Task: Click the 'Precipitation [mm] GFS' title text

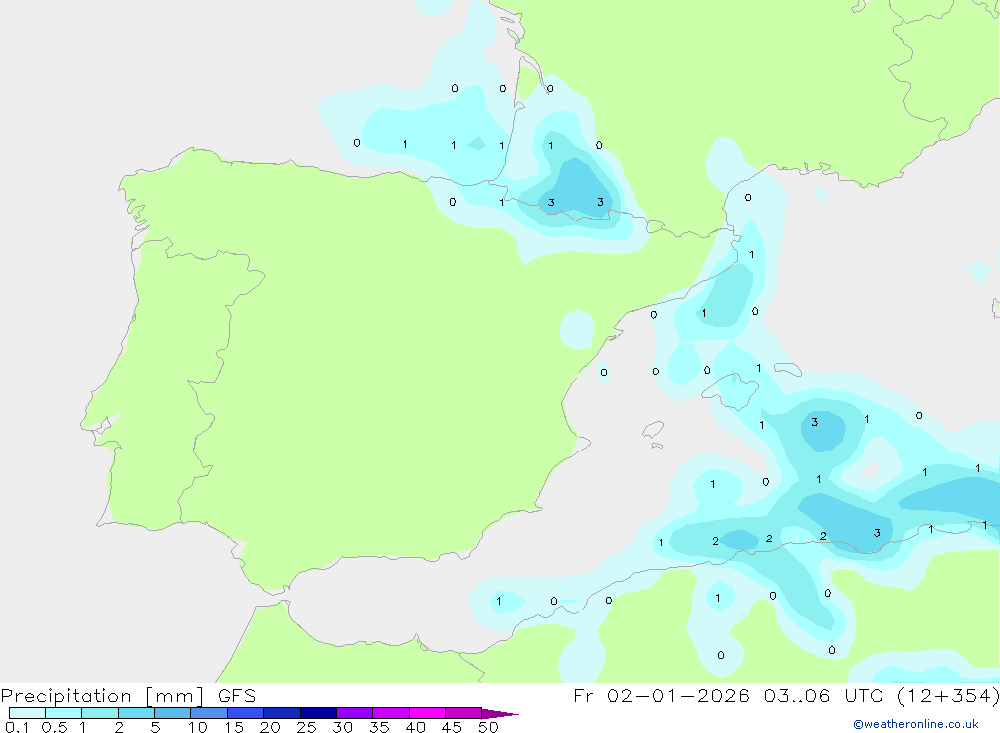Action: [128, 695]
